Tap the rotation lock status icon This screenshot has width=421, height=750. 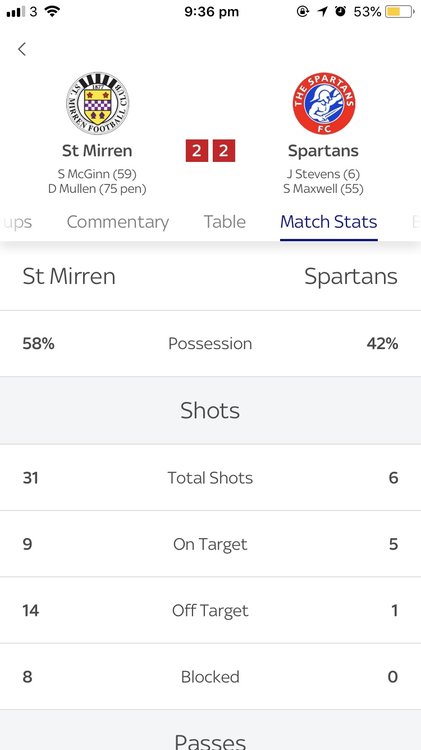point(303,11)
